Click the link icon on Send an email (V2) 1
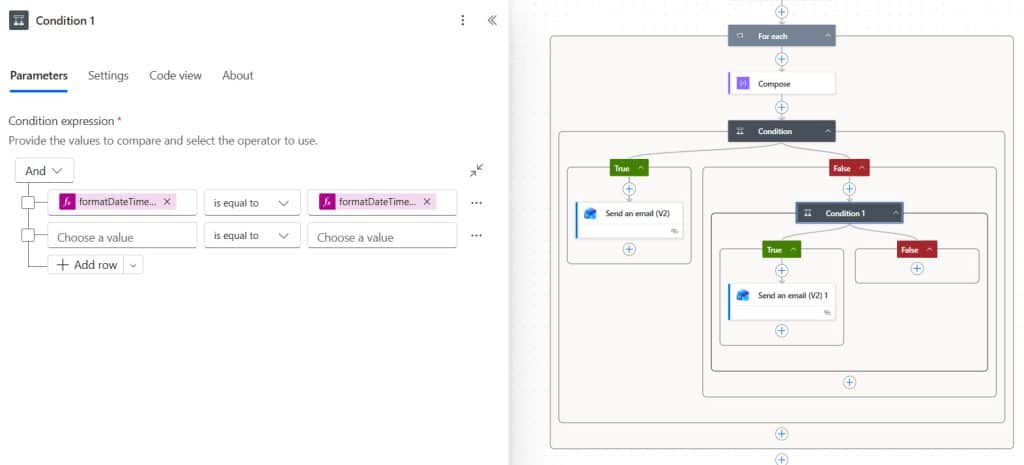 point(827,313)
